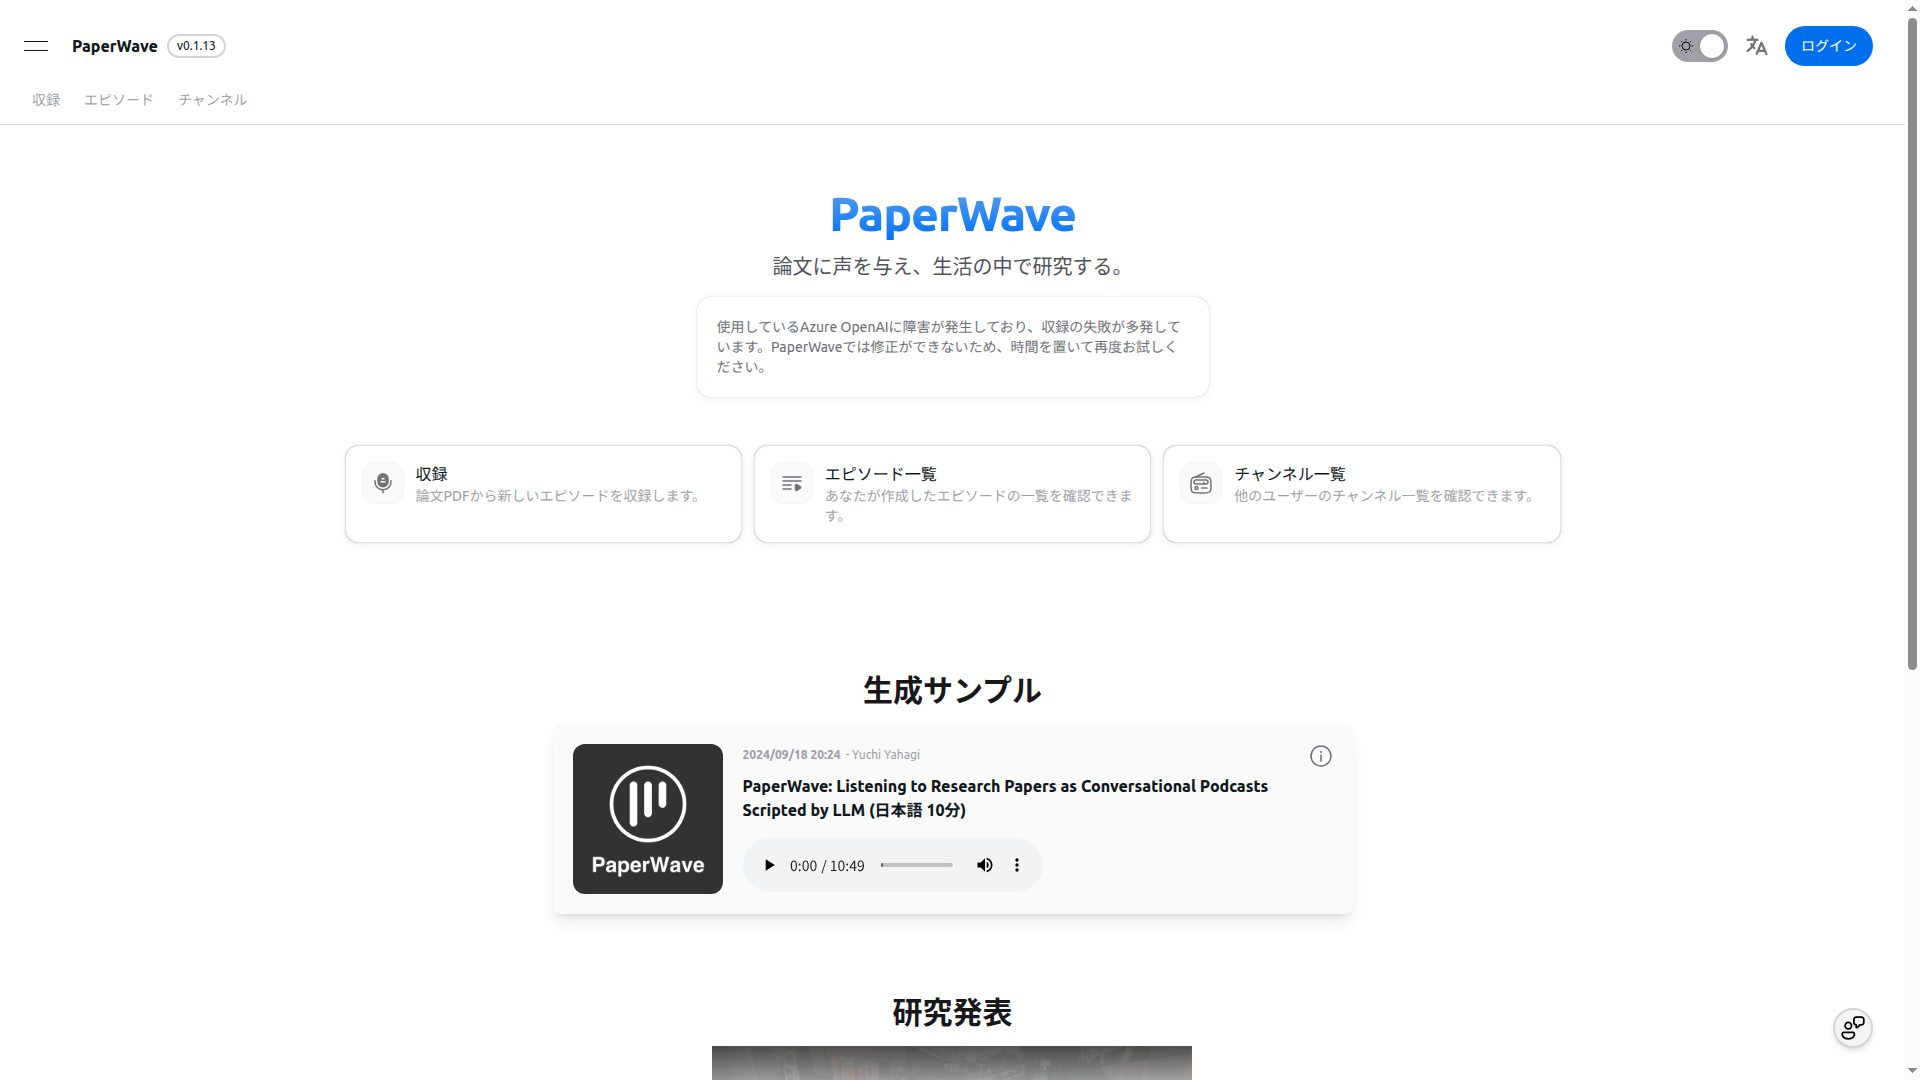
Task: Click the v0.1.13 version badge
Action: (x=197, y=46)
